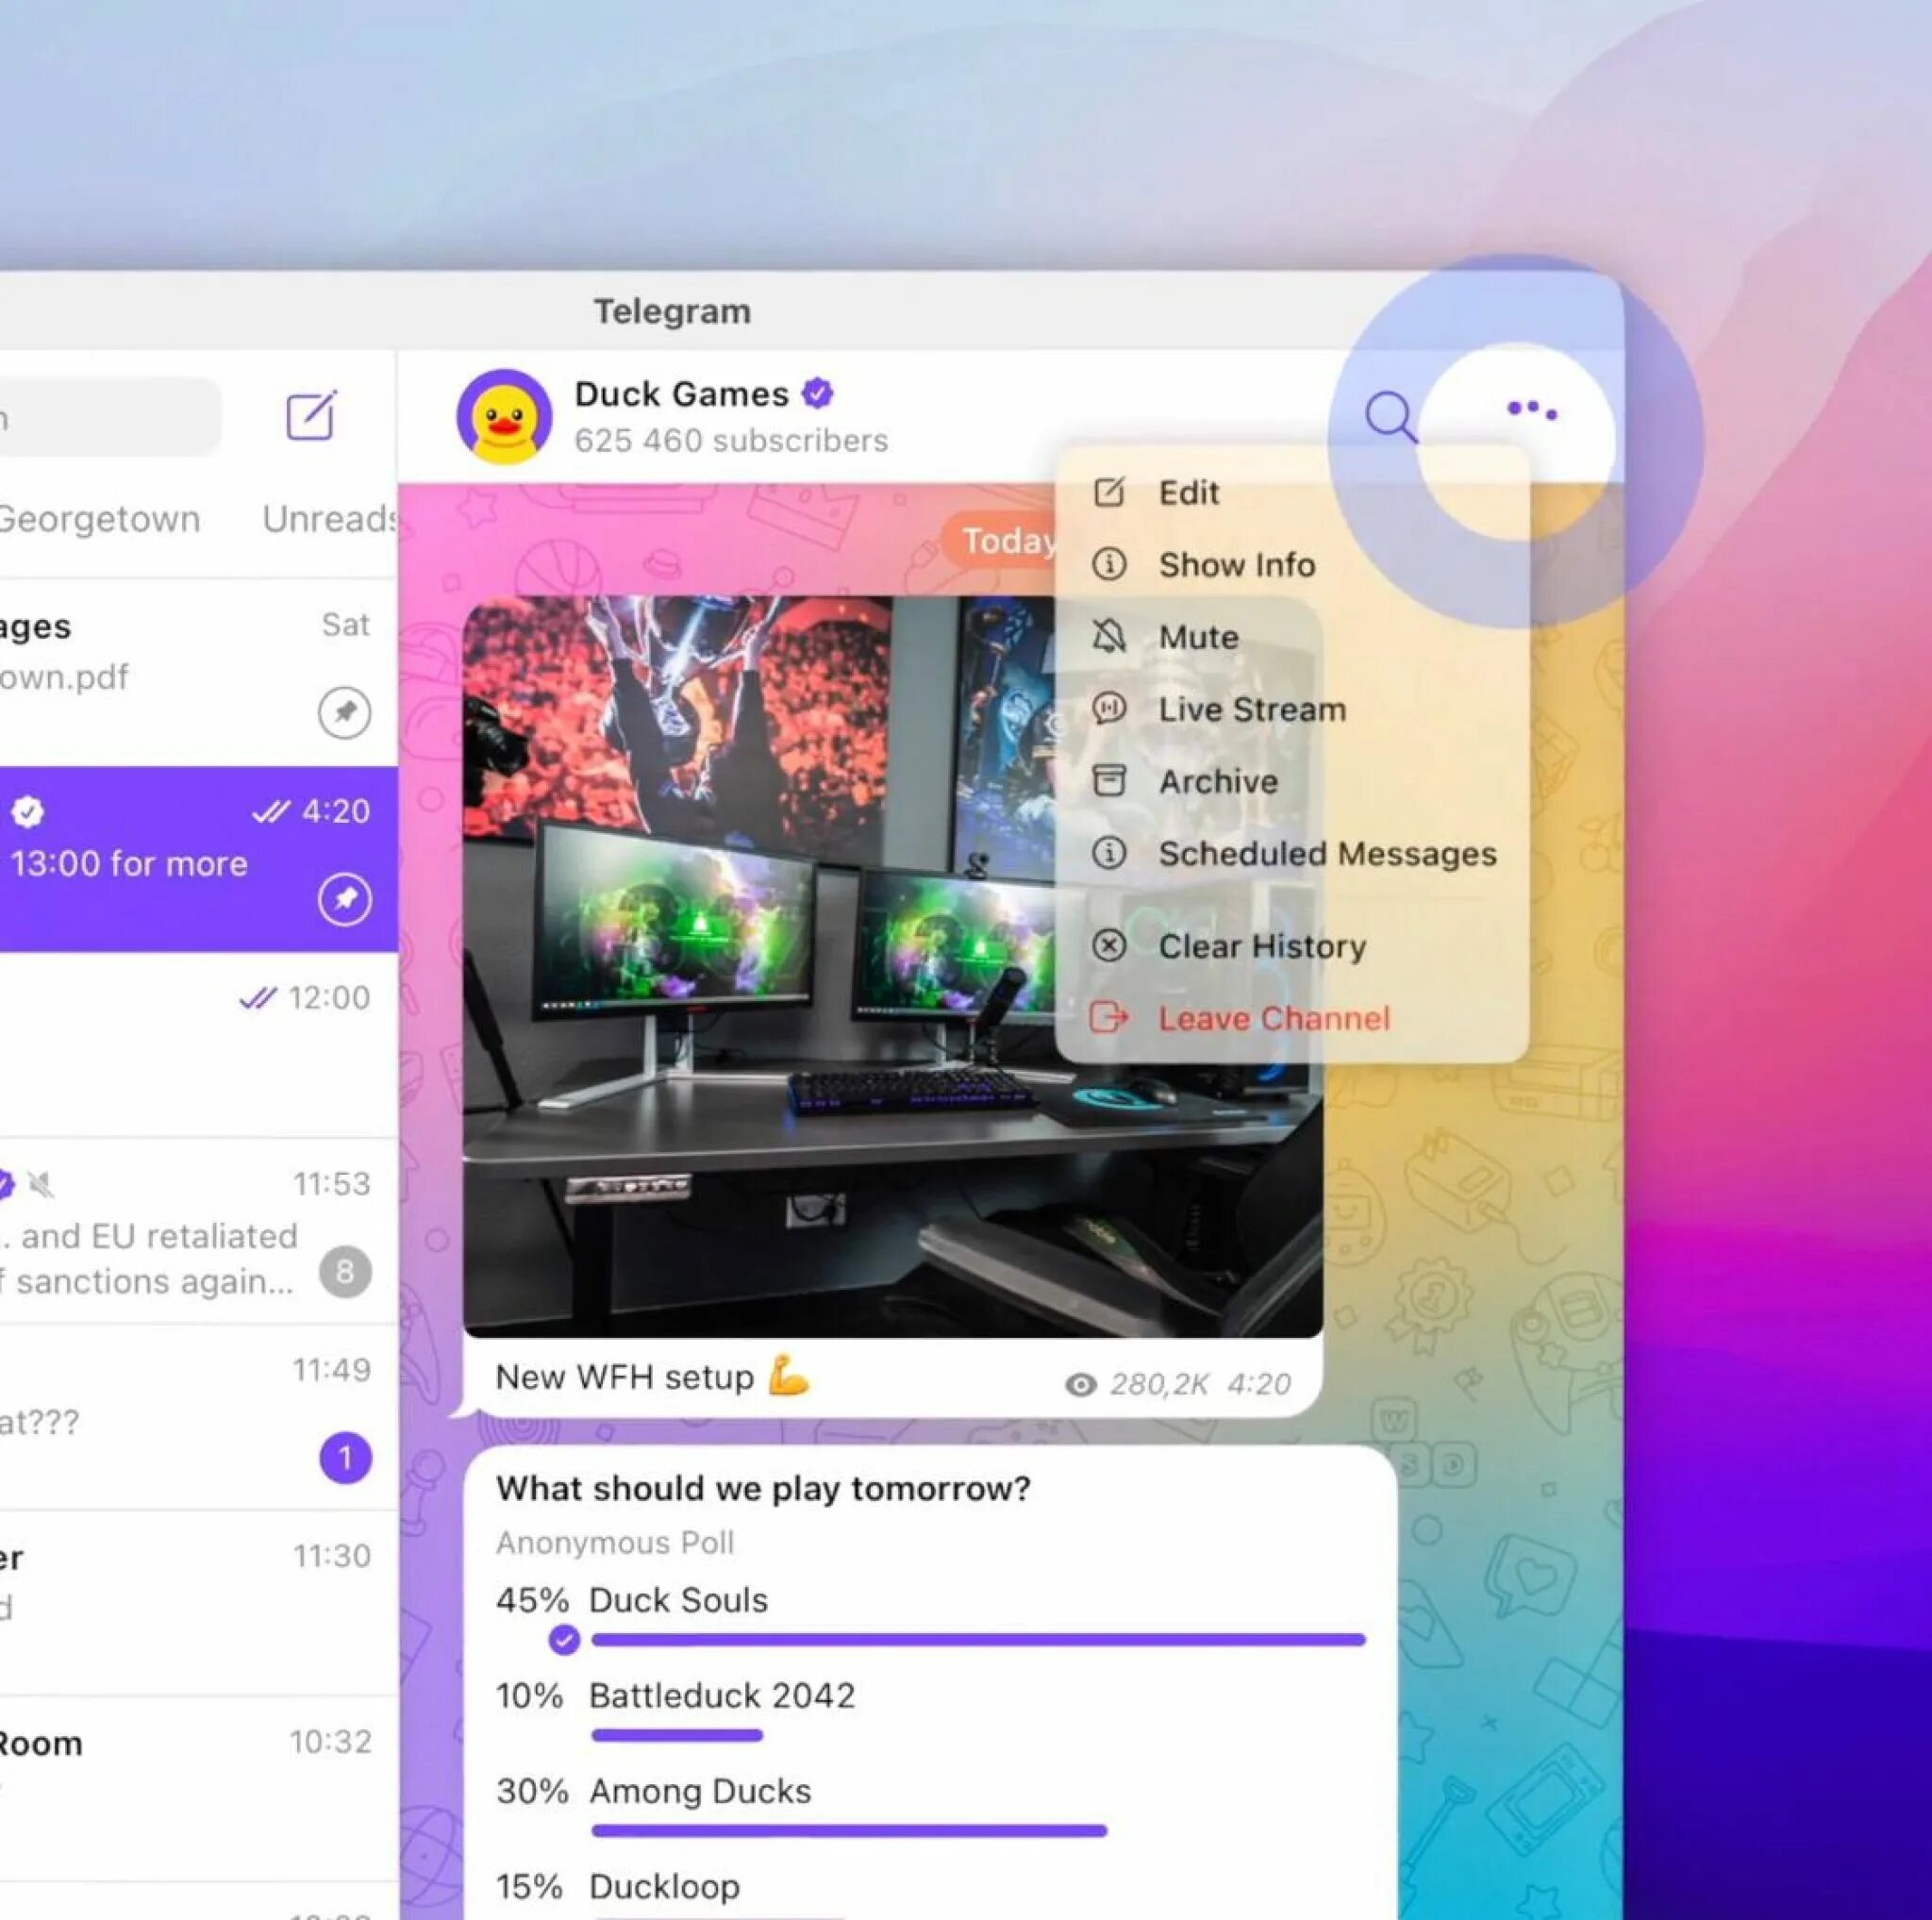Click the Scheduled Messages info icon
Viewport: 1932px width, 1920px height.
click(x=1109, y=853)
